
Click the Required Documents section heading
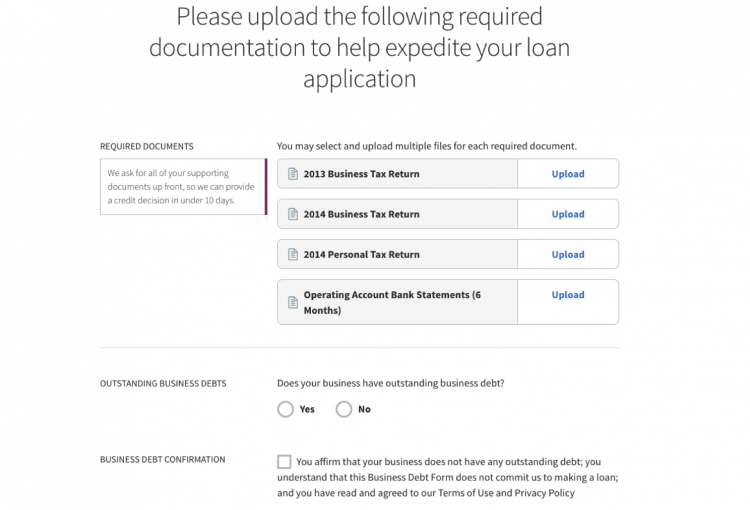coord(147,146)
